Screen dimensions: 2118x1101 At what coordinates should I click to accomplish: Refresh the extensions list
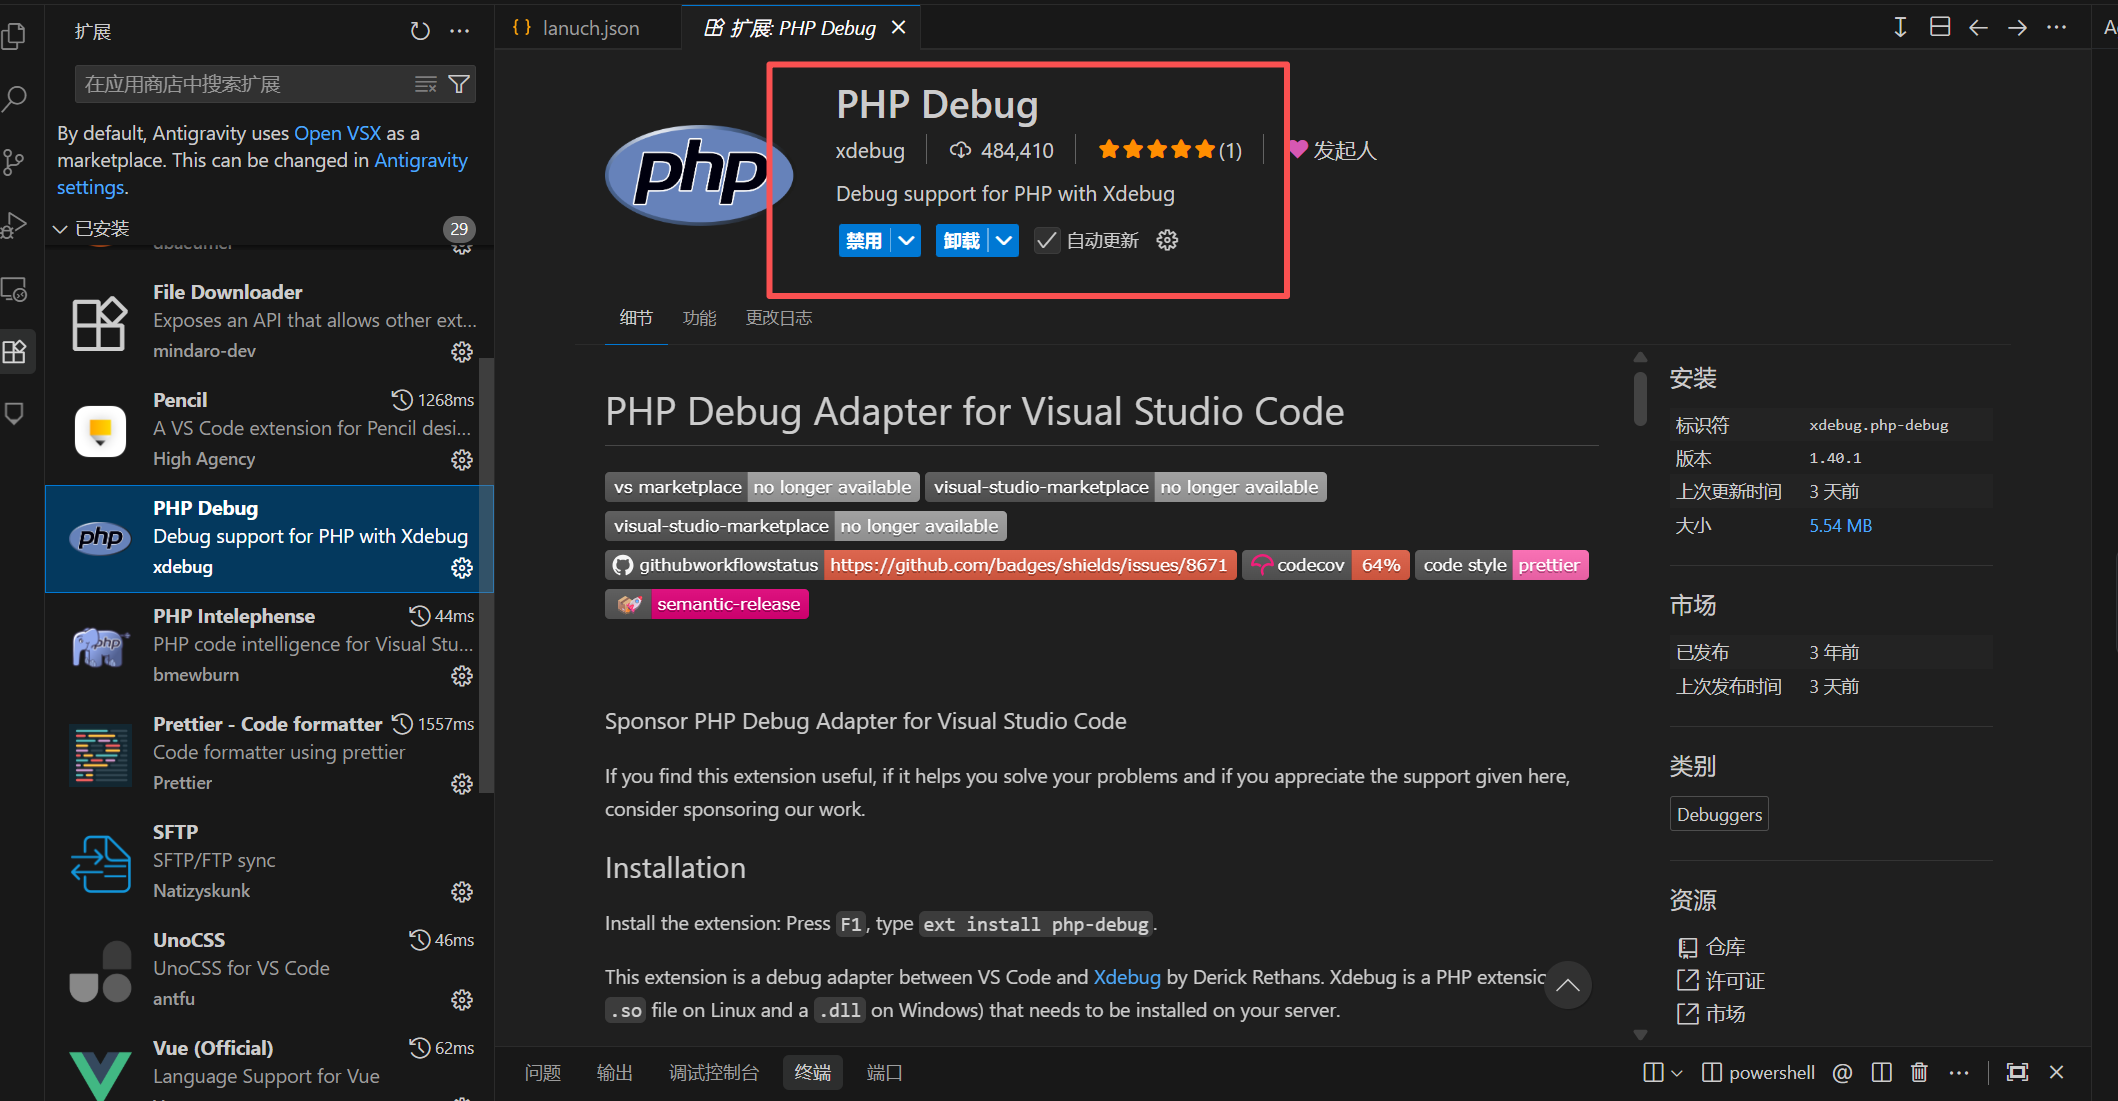click(x=420, y=31)
